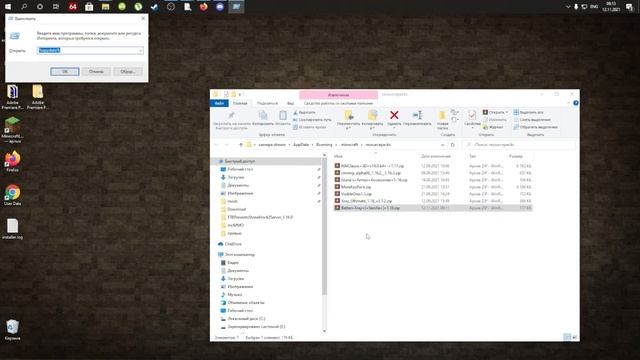The height and width of the screenshot is (360, 640).
Task: Click Clear selection (Снять выделение) in ribbon
Action: click(532, 120)
